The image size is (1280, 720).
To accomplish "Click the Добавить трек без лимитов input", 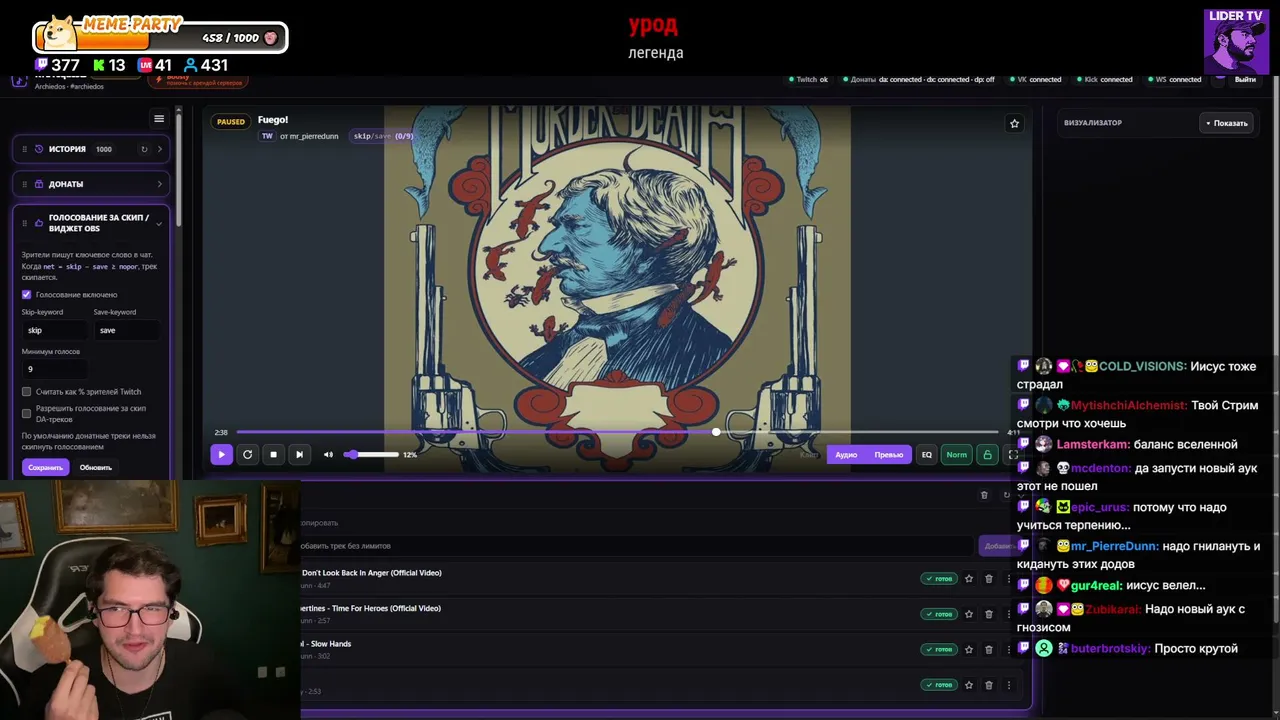I will (x=636, y=546).
